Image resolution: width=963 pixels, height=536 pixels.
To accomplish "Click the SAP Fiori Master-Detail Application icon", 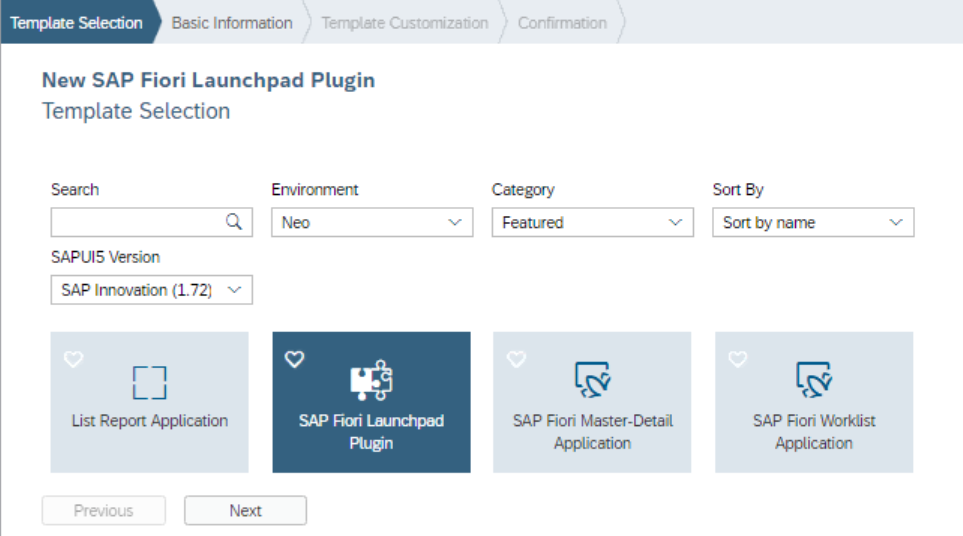I will coord(592,380).
